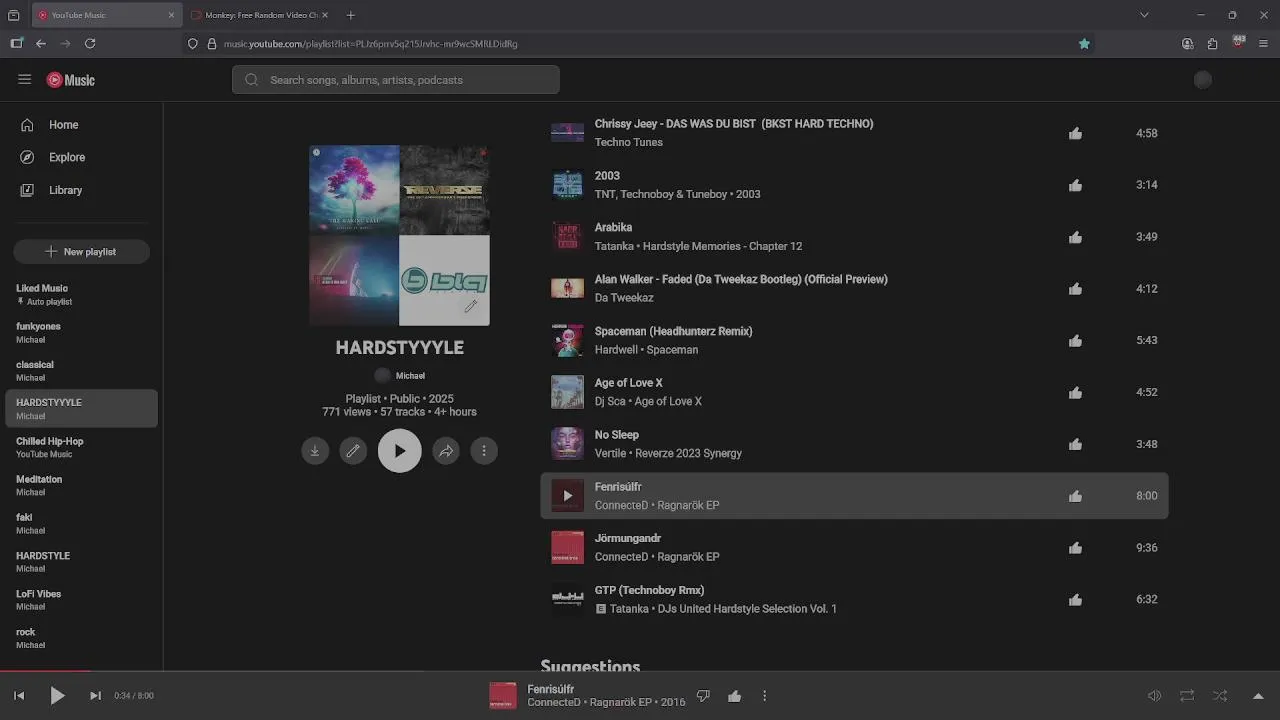Open the funkyones playlist

[81, 332]
